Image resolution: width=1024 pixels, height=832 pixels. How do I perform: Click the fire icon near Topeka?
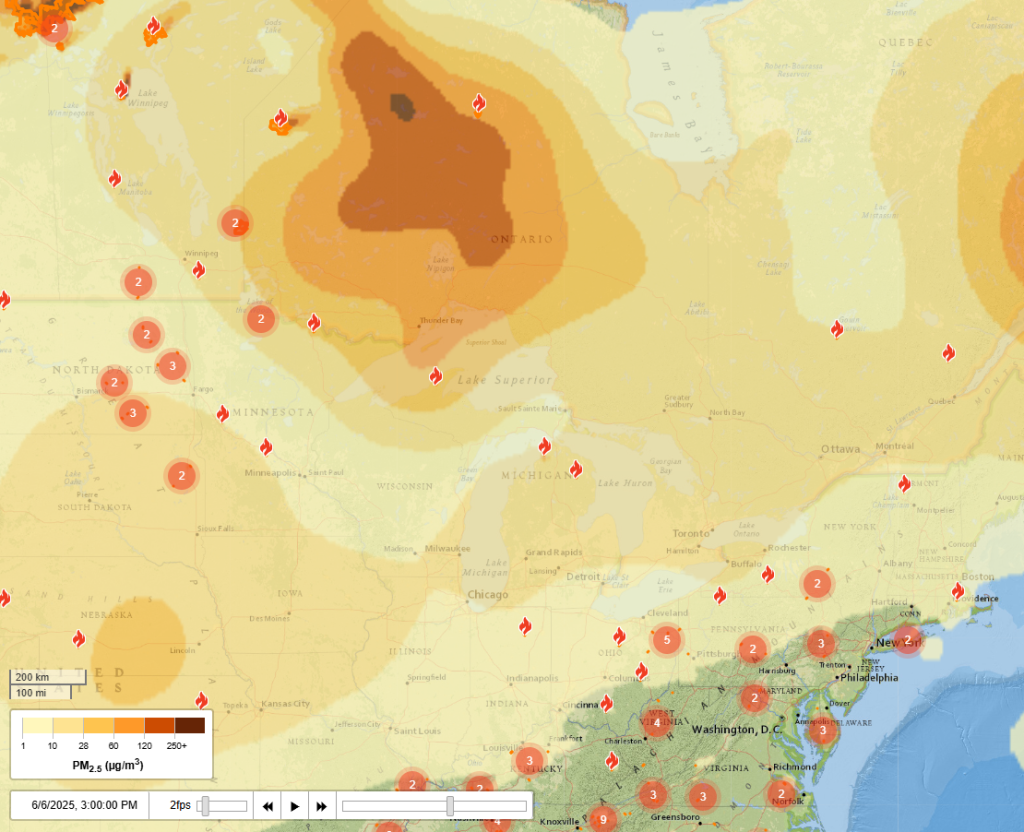pyautogui.click(x=201, y=700)
